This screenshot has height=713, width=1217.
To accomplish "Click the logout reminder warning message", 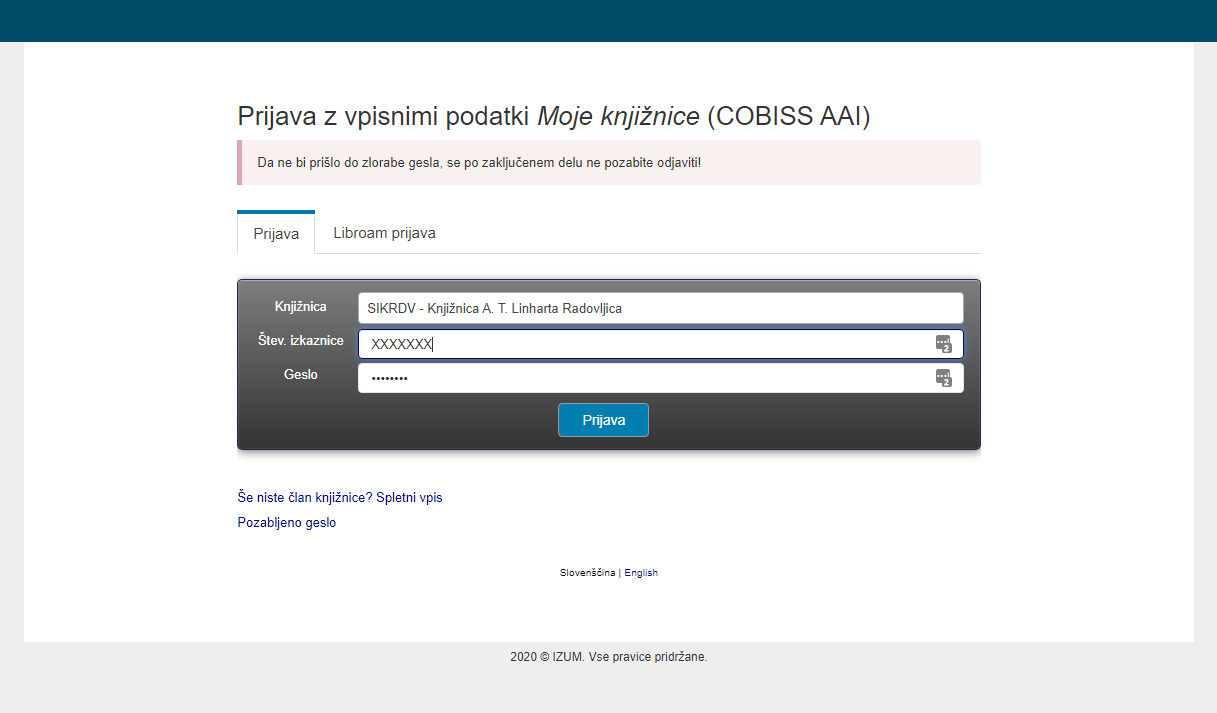I will [609, 162].
